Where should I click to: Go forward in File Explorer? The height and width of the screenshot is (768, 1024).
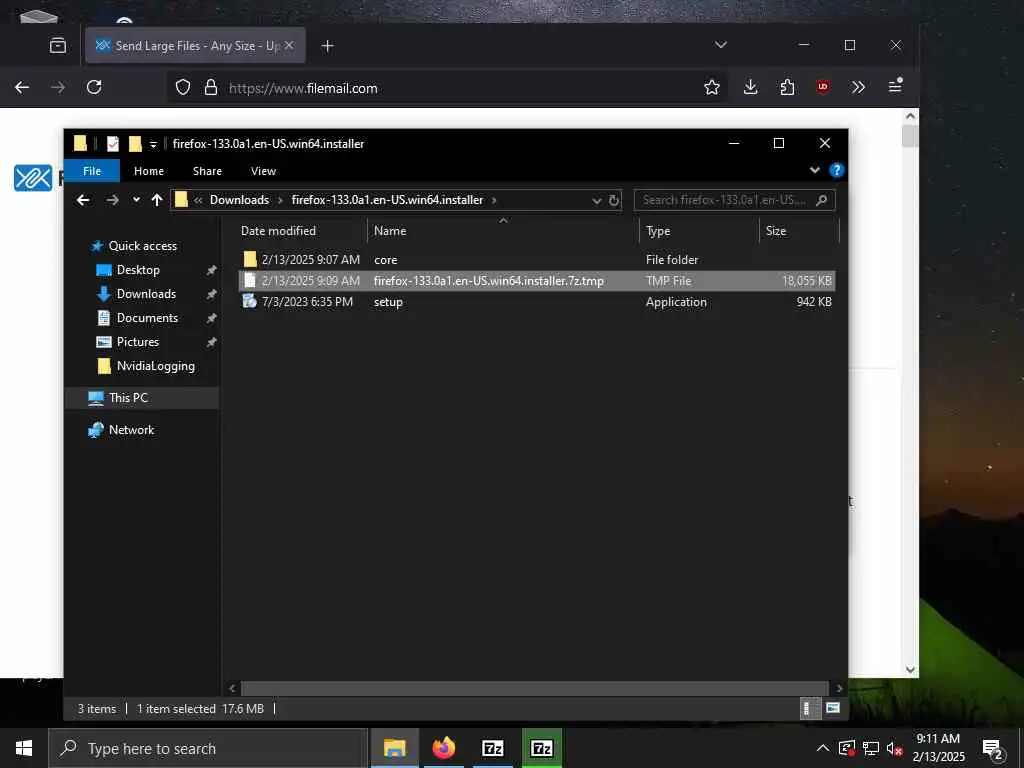[x=112, y=200]
